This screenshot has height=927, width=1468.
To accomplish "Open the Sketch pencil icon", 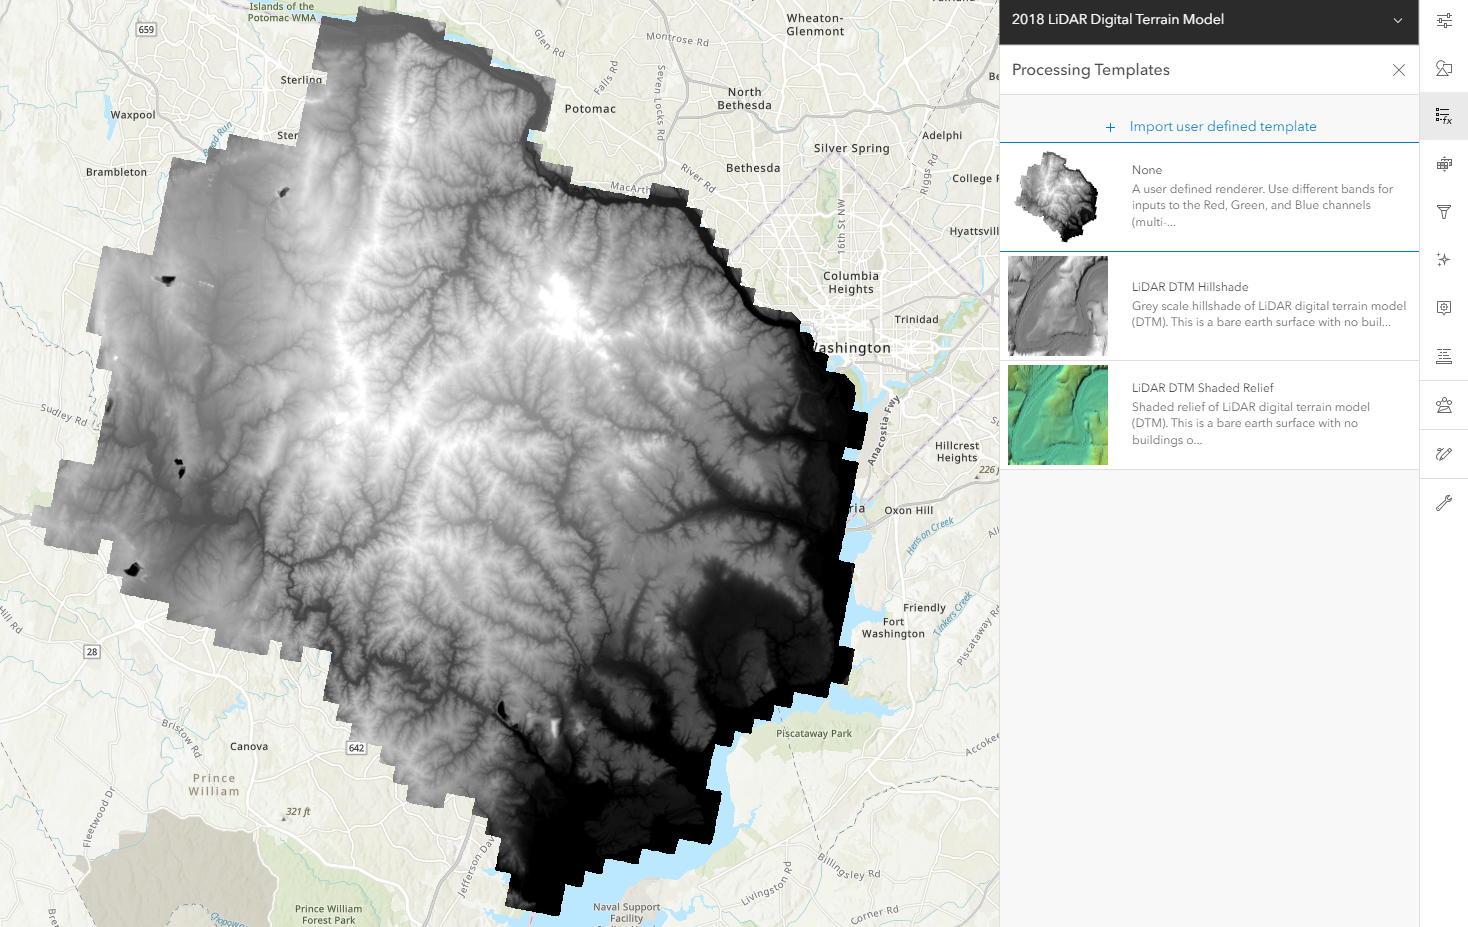I will pyautogui.click(x=1444, y=453).
